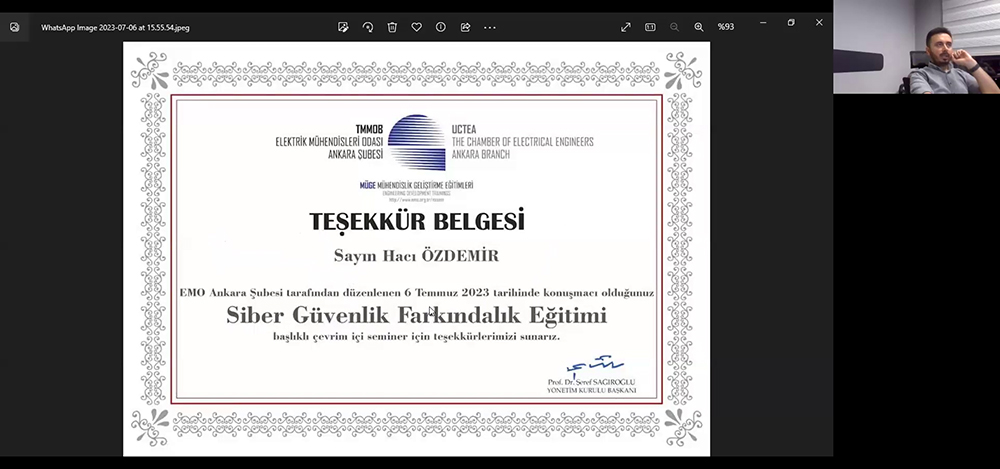This screenshot has height=469, width=1000.
Task: Click the blue striped globe logo on the certificate
Action: point(416,142)
